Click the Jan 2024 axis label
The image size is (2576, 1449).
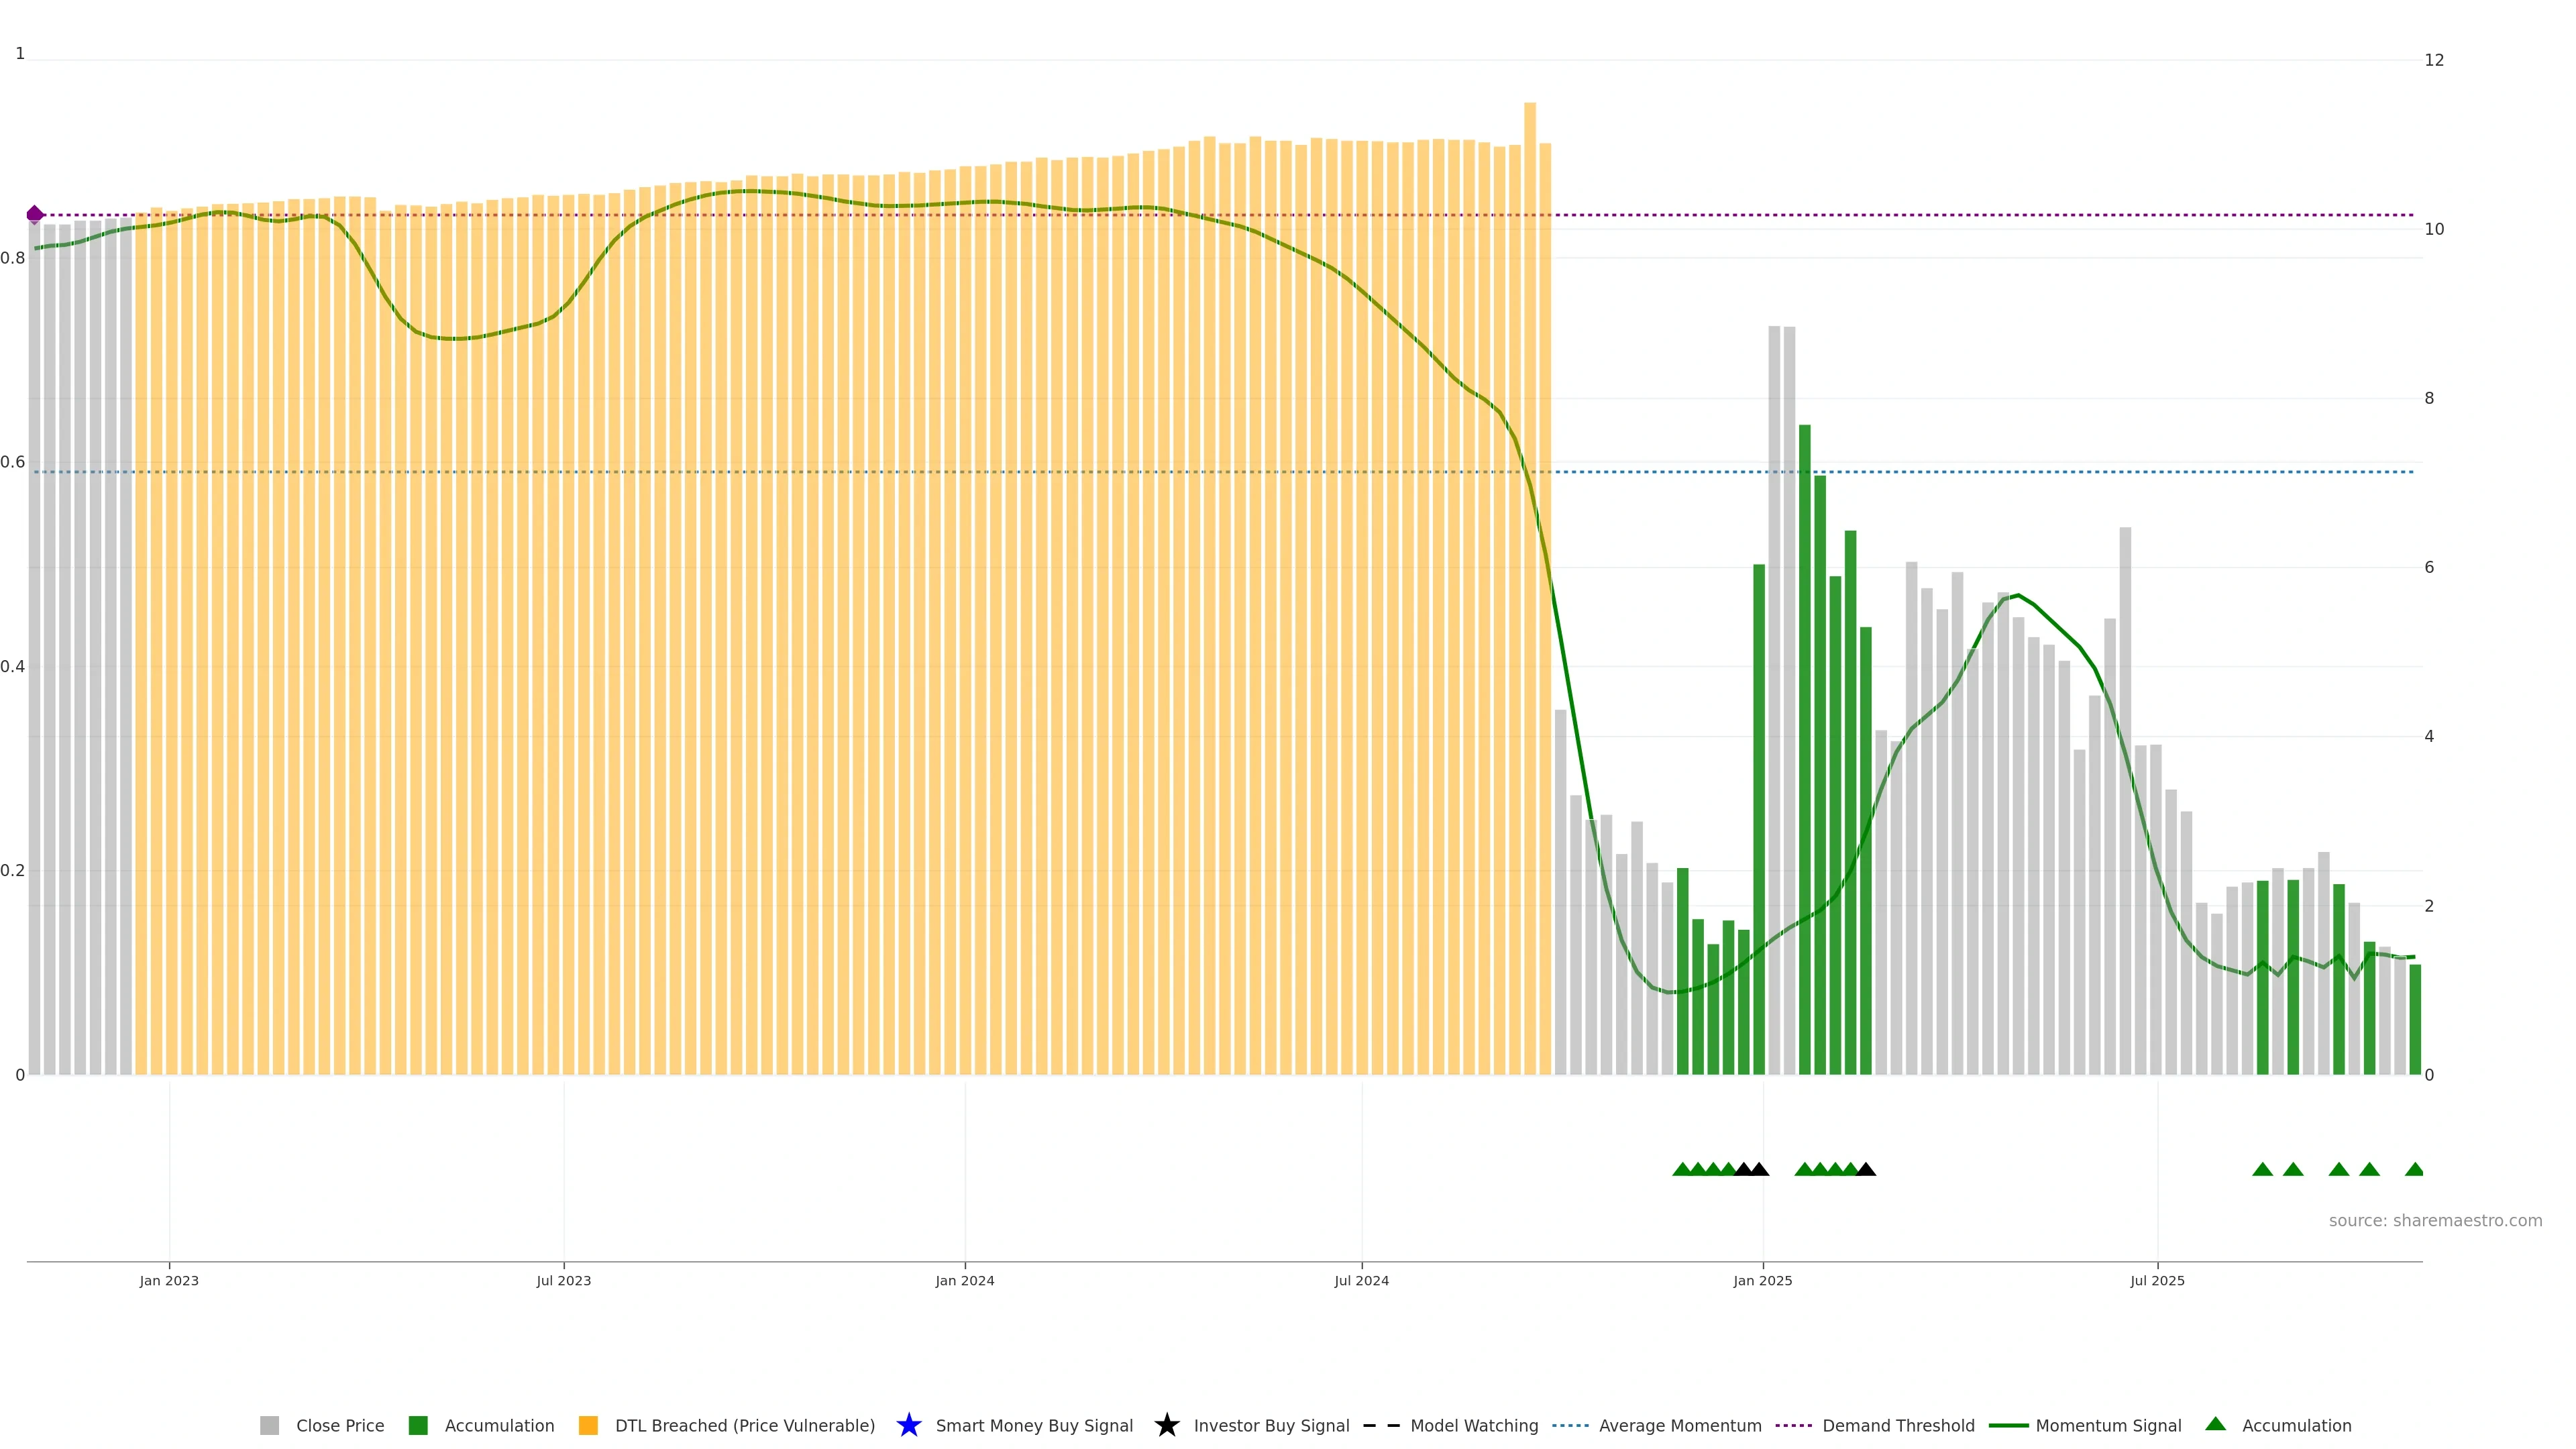[964, 1280]
